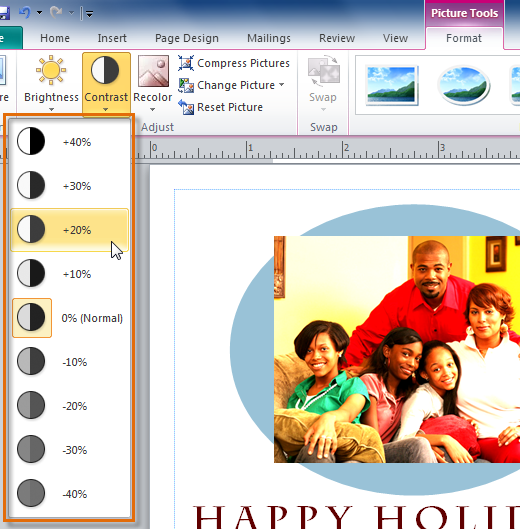Open the Page Design tab
The image size is (520, 529).
[x=187, y=38]
